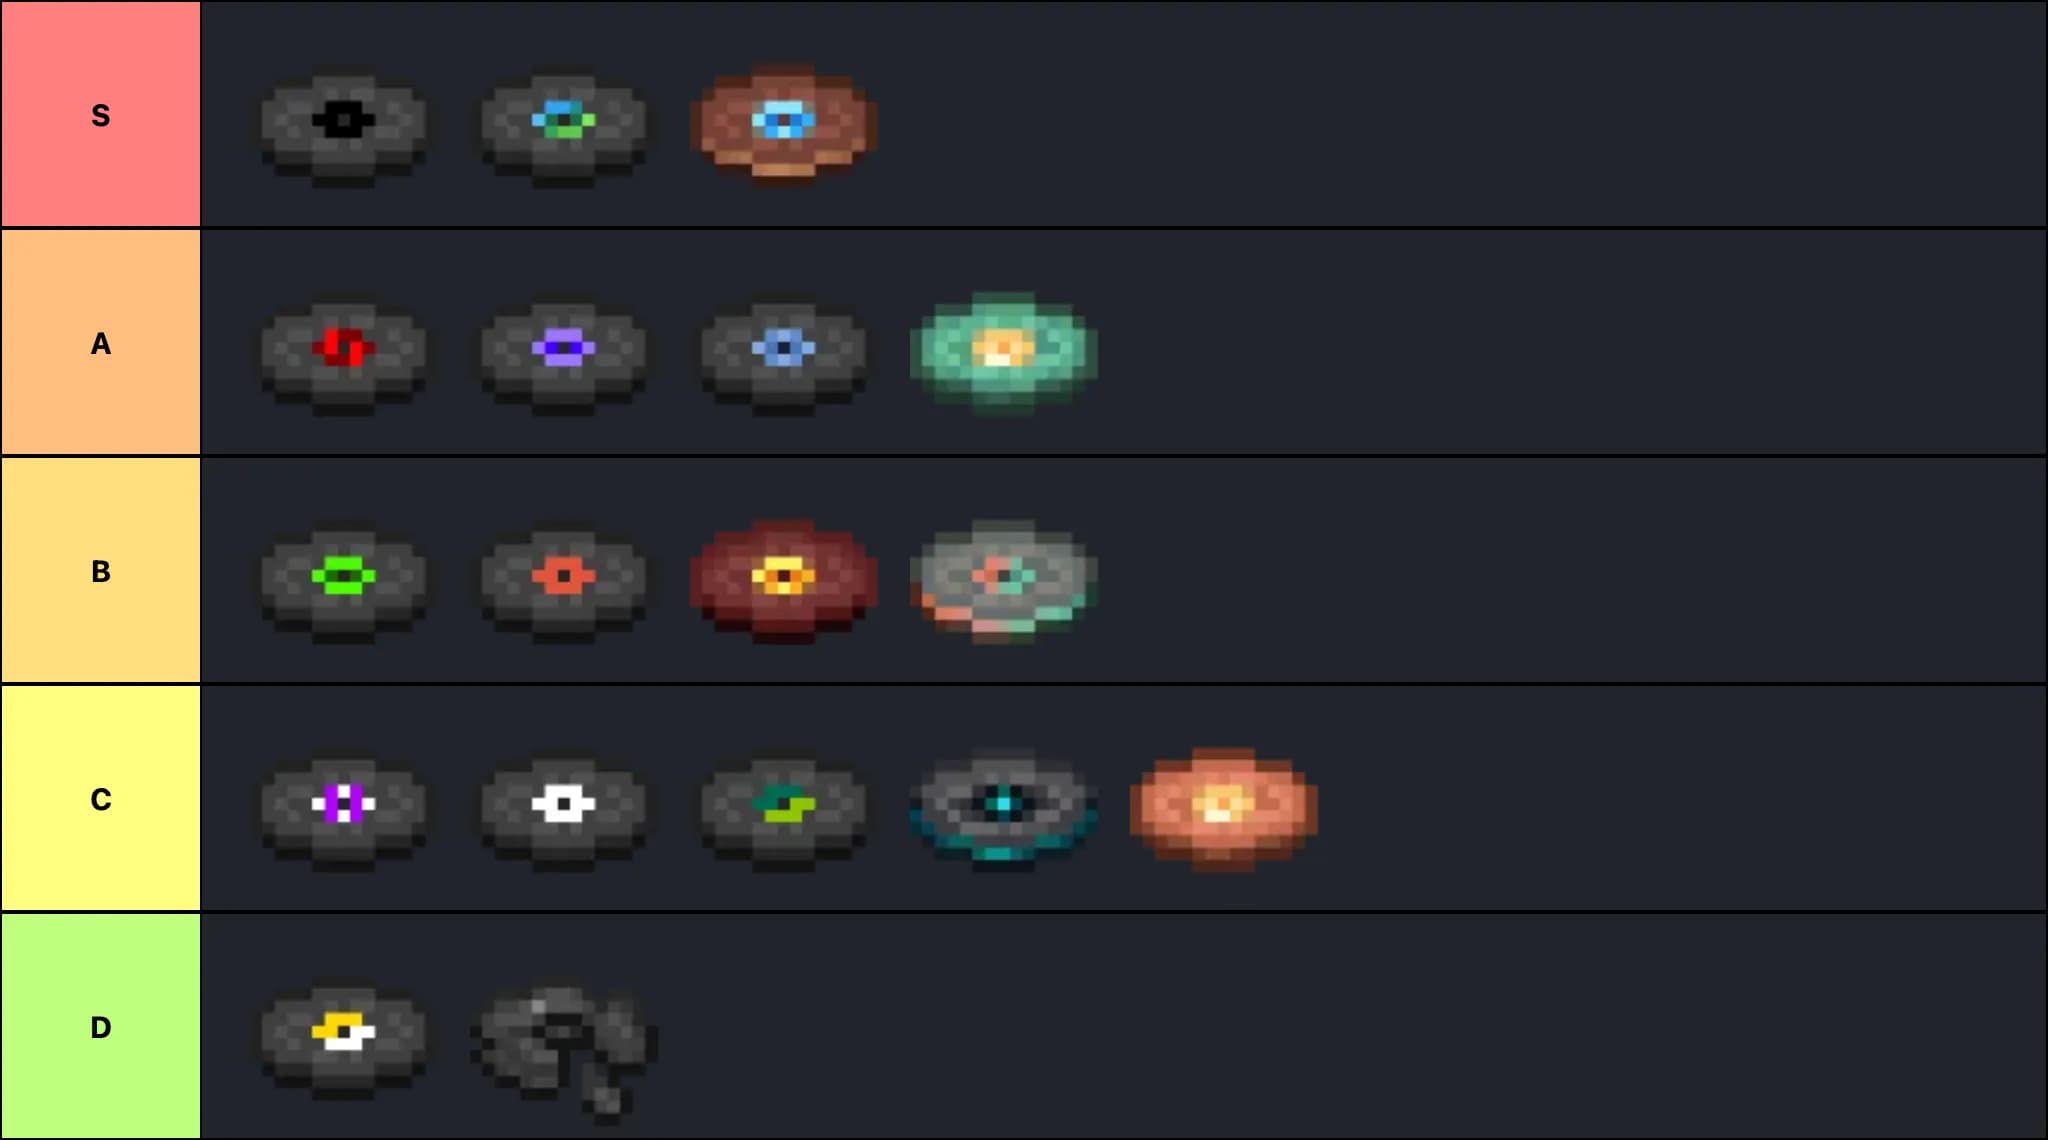Click the red S tier label

pos(101,114)
